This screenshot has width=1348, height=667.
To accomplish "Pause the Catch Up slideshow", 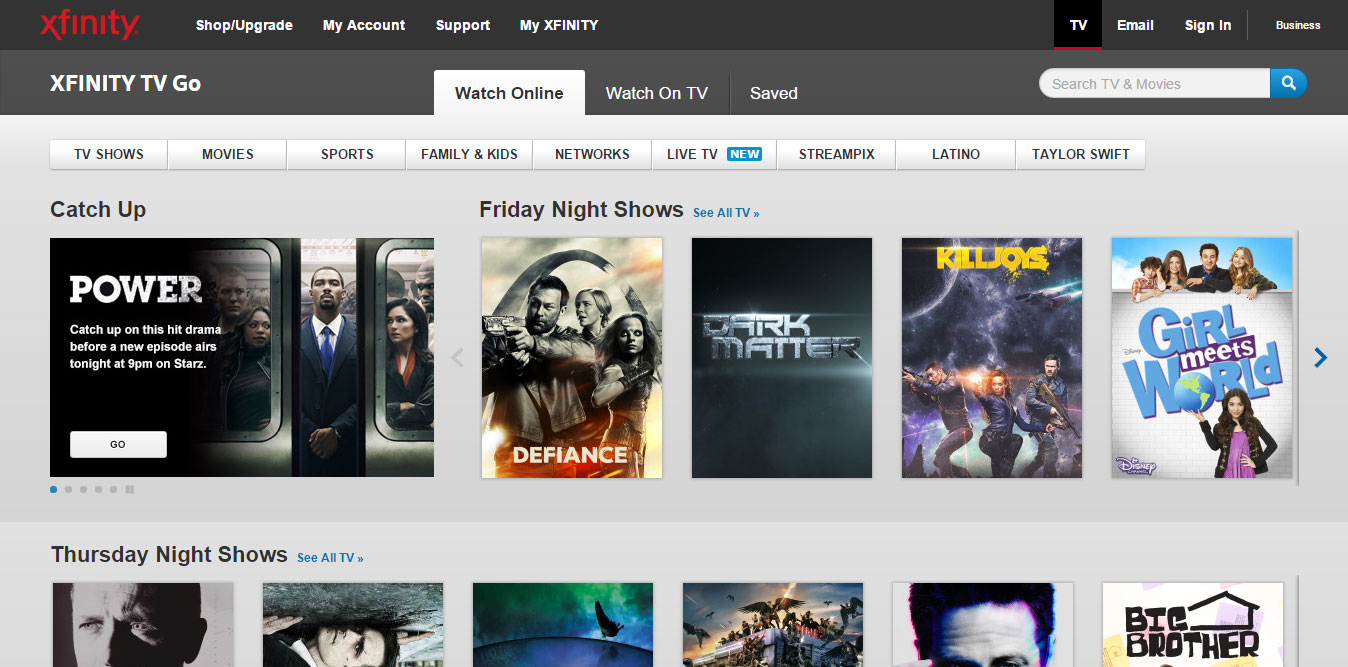I will (x=130, y=490).
